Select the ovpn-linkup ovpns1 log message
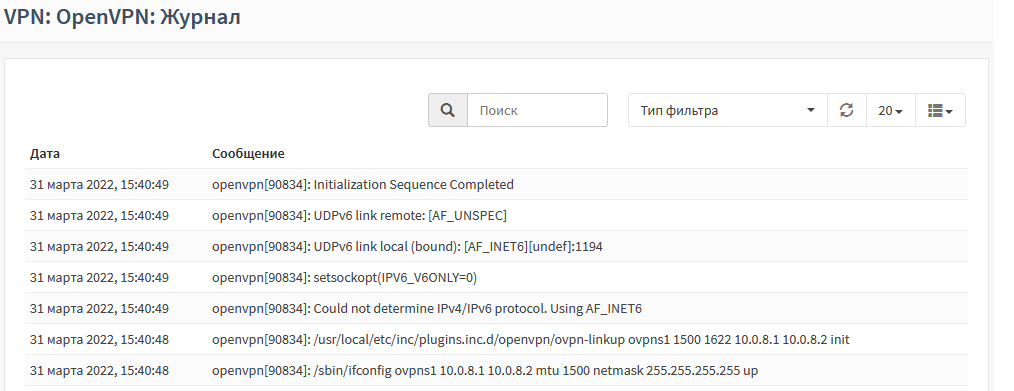 (x=531, y=340)
